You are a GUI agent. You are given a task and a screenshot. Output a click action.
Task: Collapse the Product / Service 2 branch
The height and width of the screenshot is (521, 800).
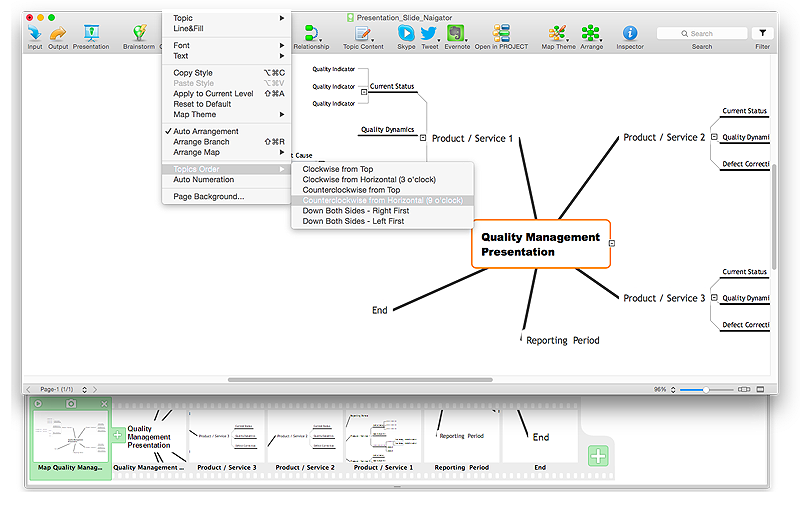point(714,137)
